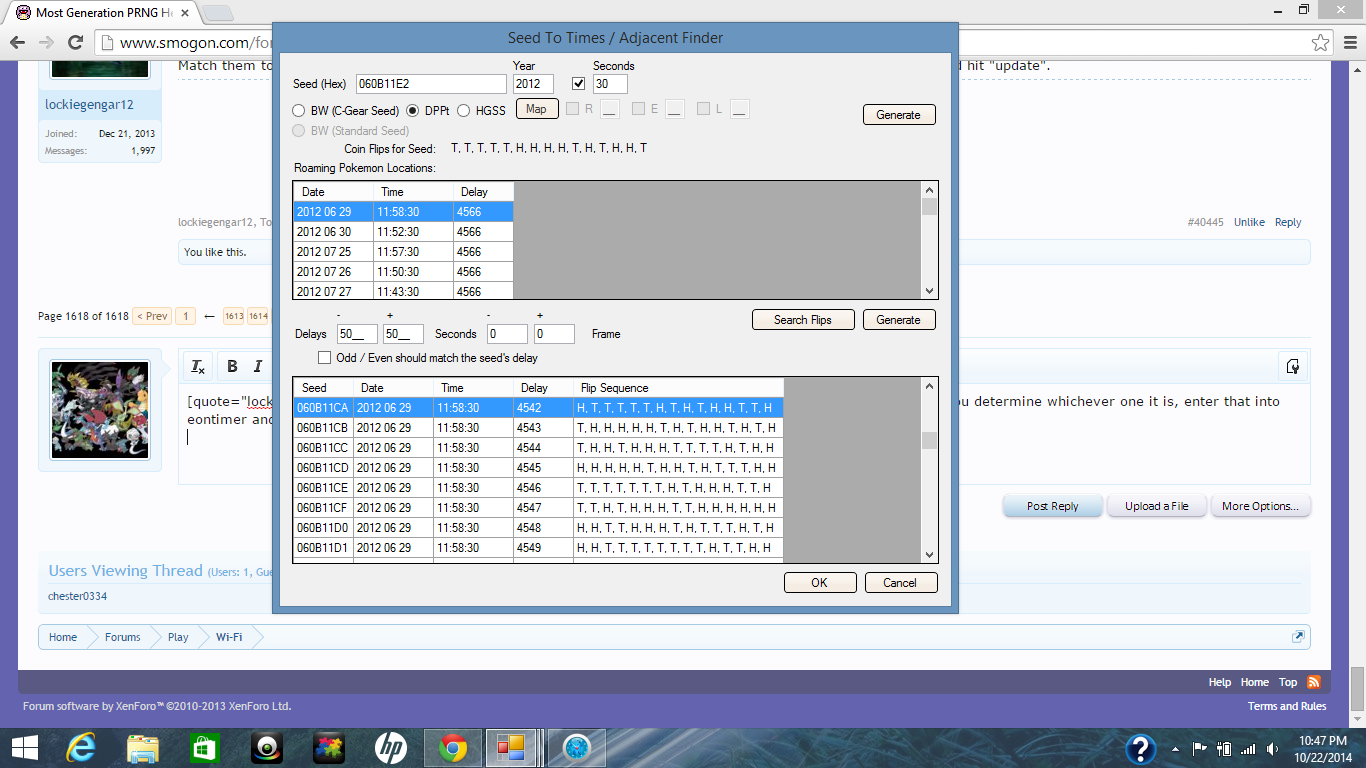The height and width of the screenshot is (768, 1366).
Task: Click the Seed (Hex) input field
Action: 431,84
